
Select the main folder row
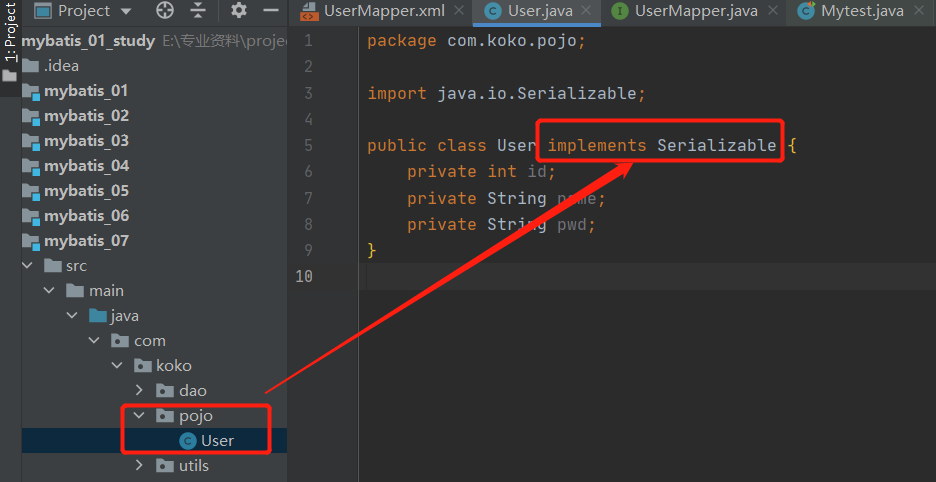[154, 290]
